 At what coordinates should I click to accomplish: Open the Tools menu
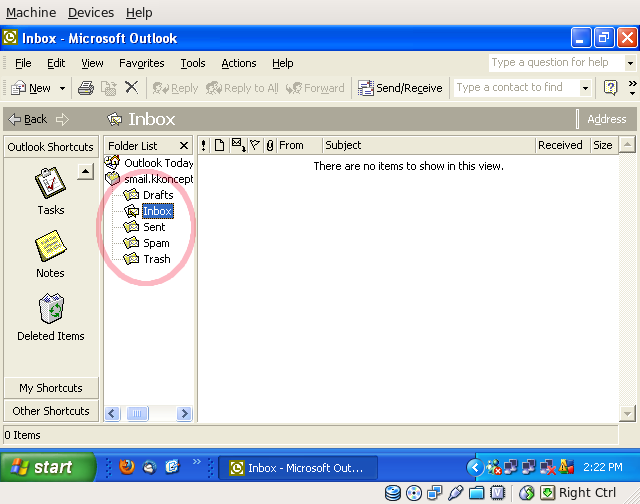(193, 63)
